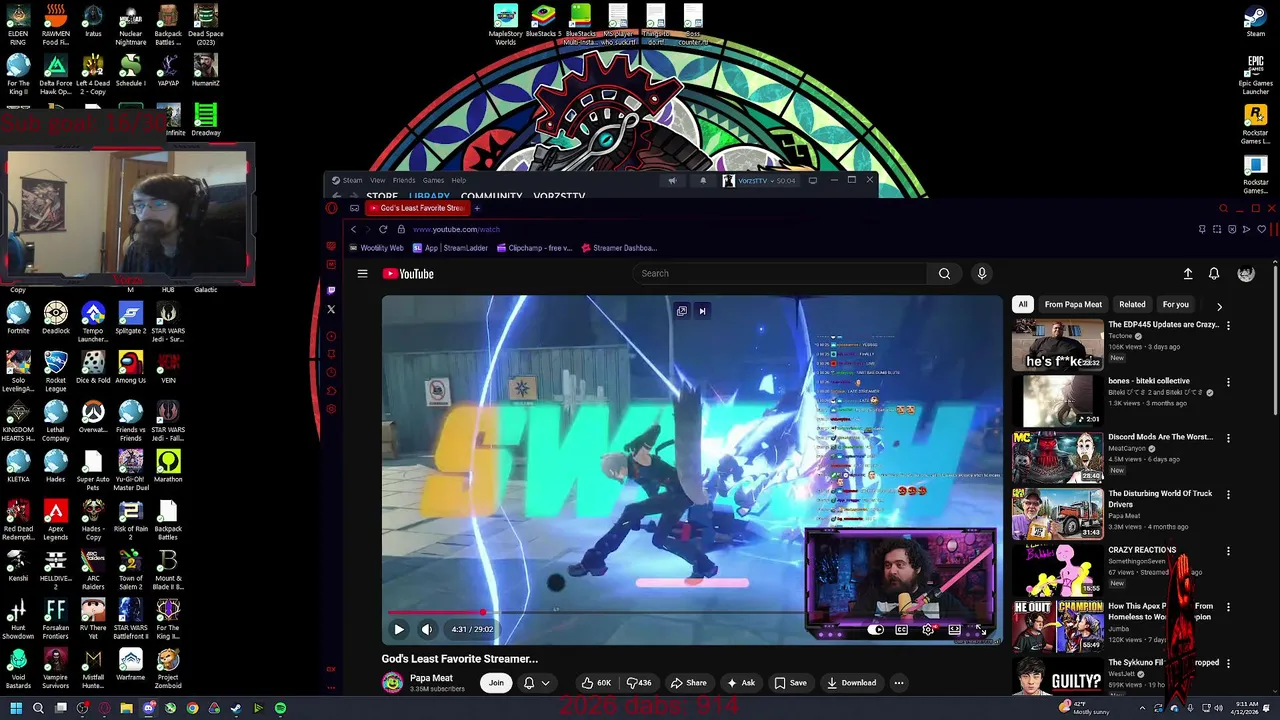
Task: Click the Ask button
Action: pos(741,683)
